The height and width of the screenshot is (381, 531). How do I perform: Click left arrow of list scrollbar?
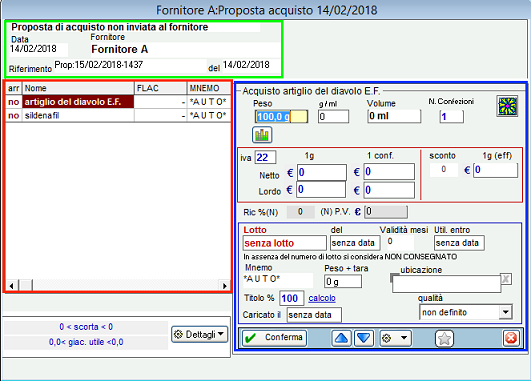pyautogui.click(x=12, y=285)
